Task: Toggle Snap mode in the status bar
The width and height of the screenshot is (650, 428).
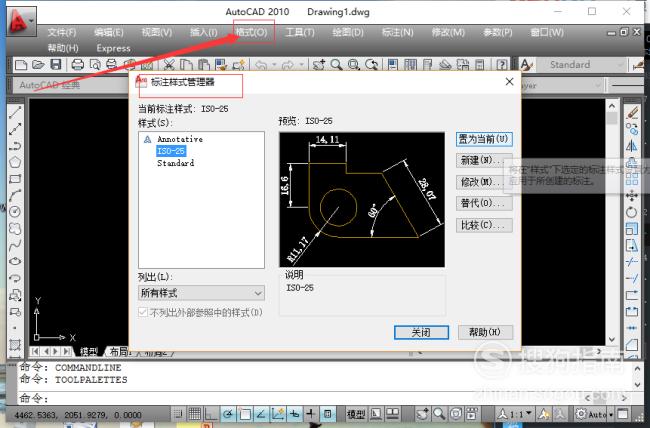Action: (178, 413)
